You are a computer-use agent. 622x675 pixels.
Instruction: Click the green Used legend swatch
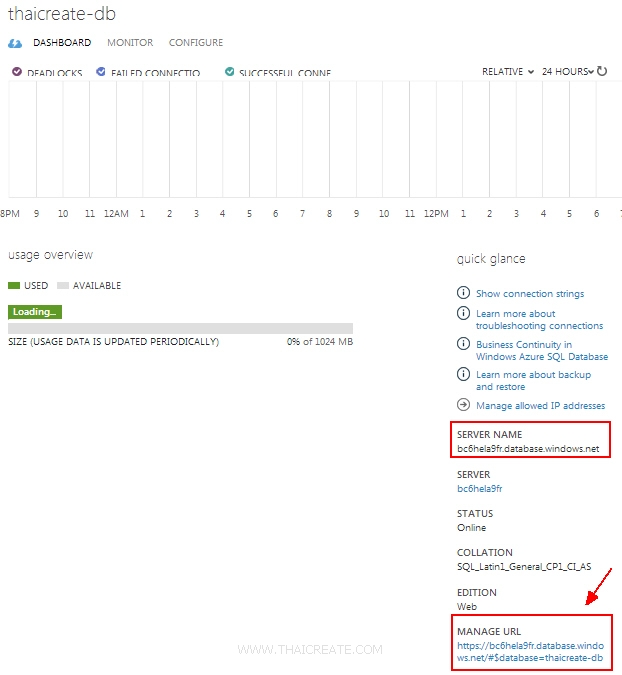pos(14,285)
